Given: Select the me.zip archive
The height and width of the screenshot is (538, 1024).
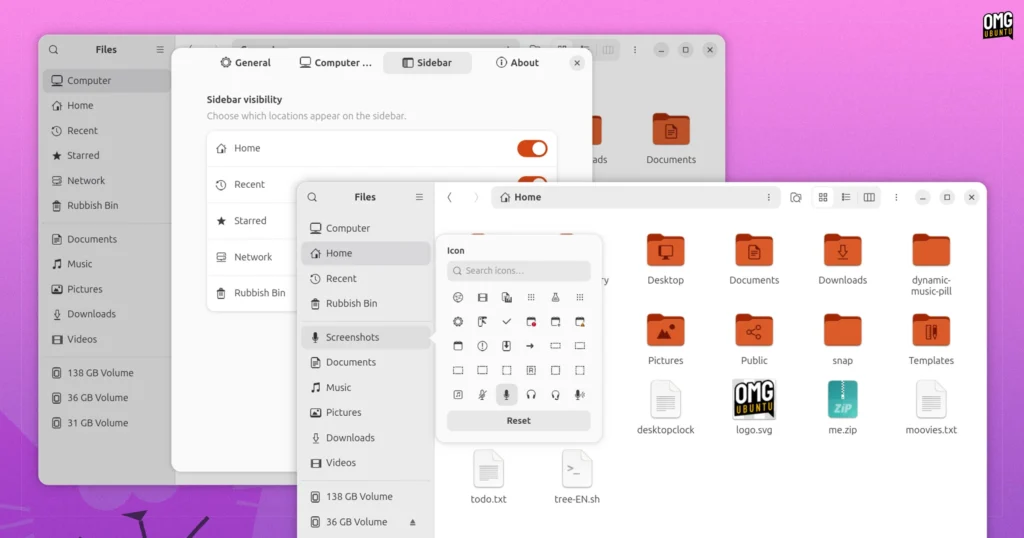Looking at the screenshot, I should 842,407.
